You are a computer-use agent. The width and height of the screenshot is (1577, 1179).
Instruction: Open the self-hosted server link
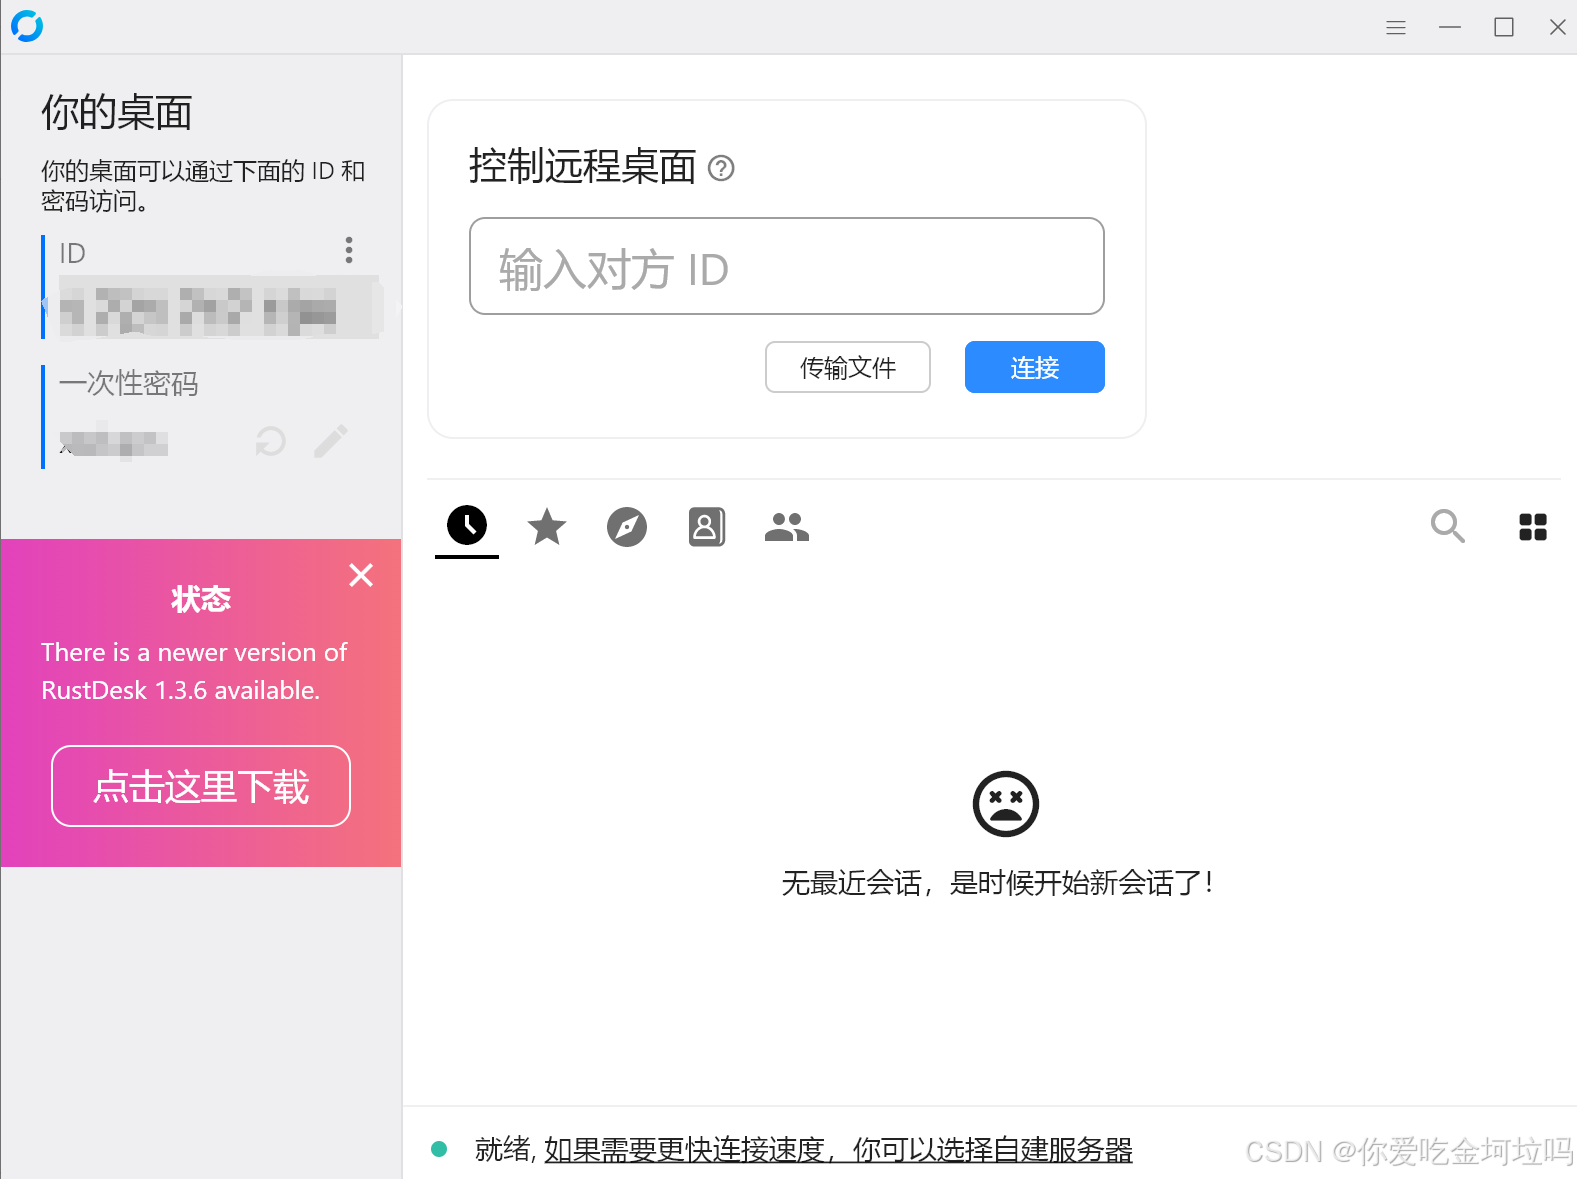(838, 1150)
